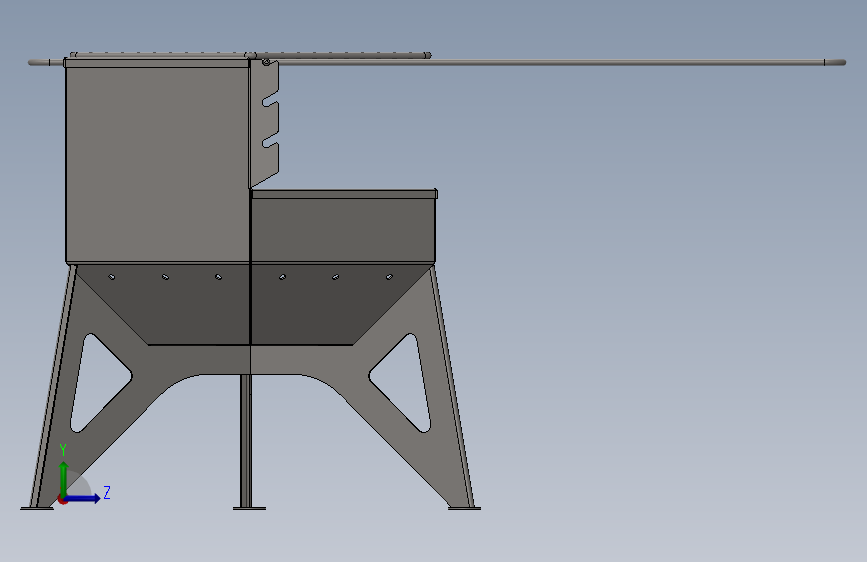Viewport: 867px width, 562px height.
Task: Select the top rim of the lower right box
Action: pos(344,194)
